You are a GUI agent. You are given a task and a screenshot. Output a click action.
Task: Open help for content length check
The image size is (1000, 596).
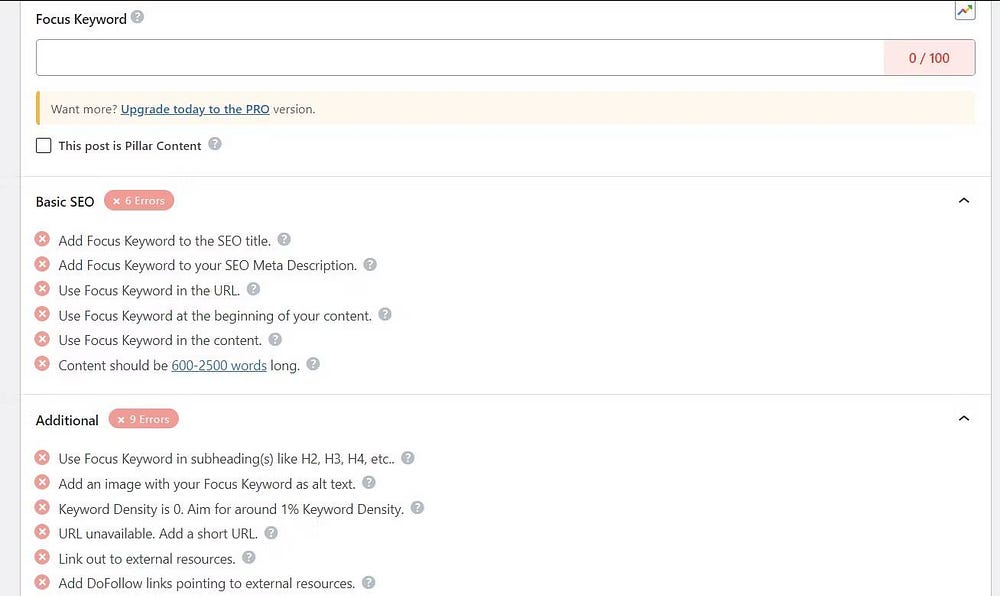[312, 364]
